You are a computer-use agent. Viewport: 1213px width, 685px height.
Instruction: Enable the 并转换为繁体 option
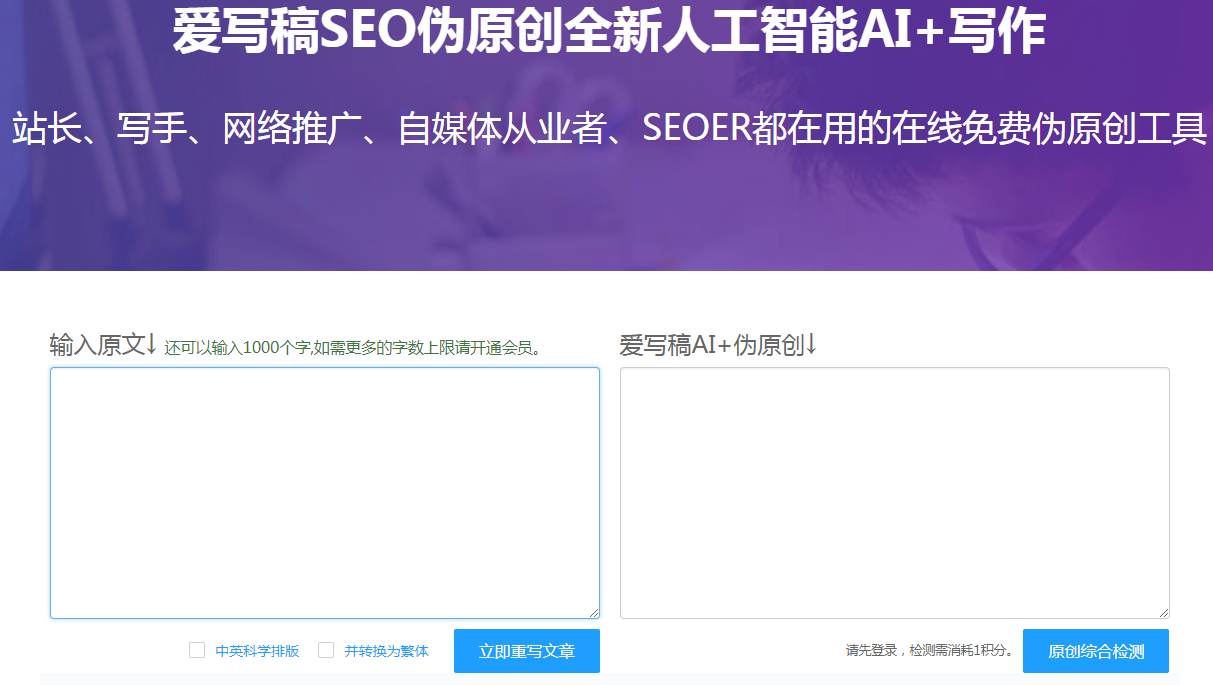pos(325,650)
